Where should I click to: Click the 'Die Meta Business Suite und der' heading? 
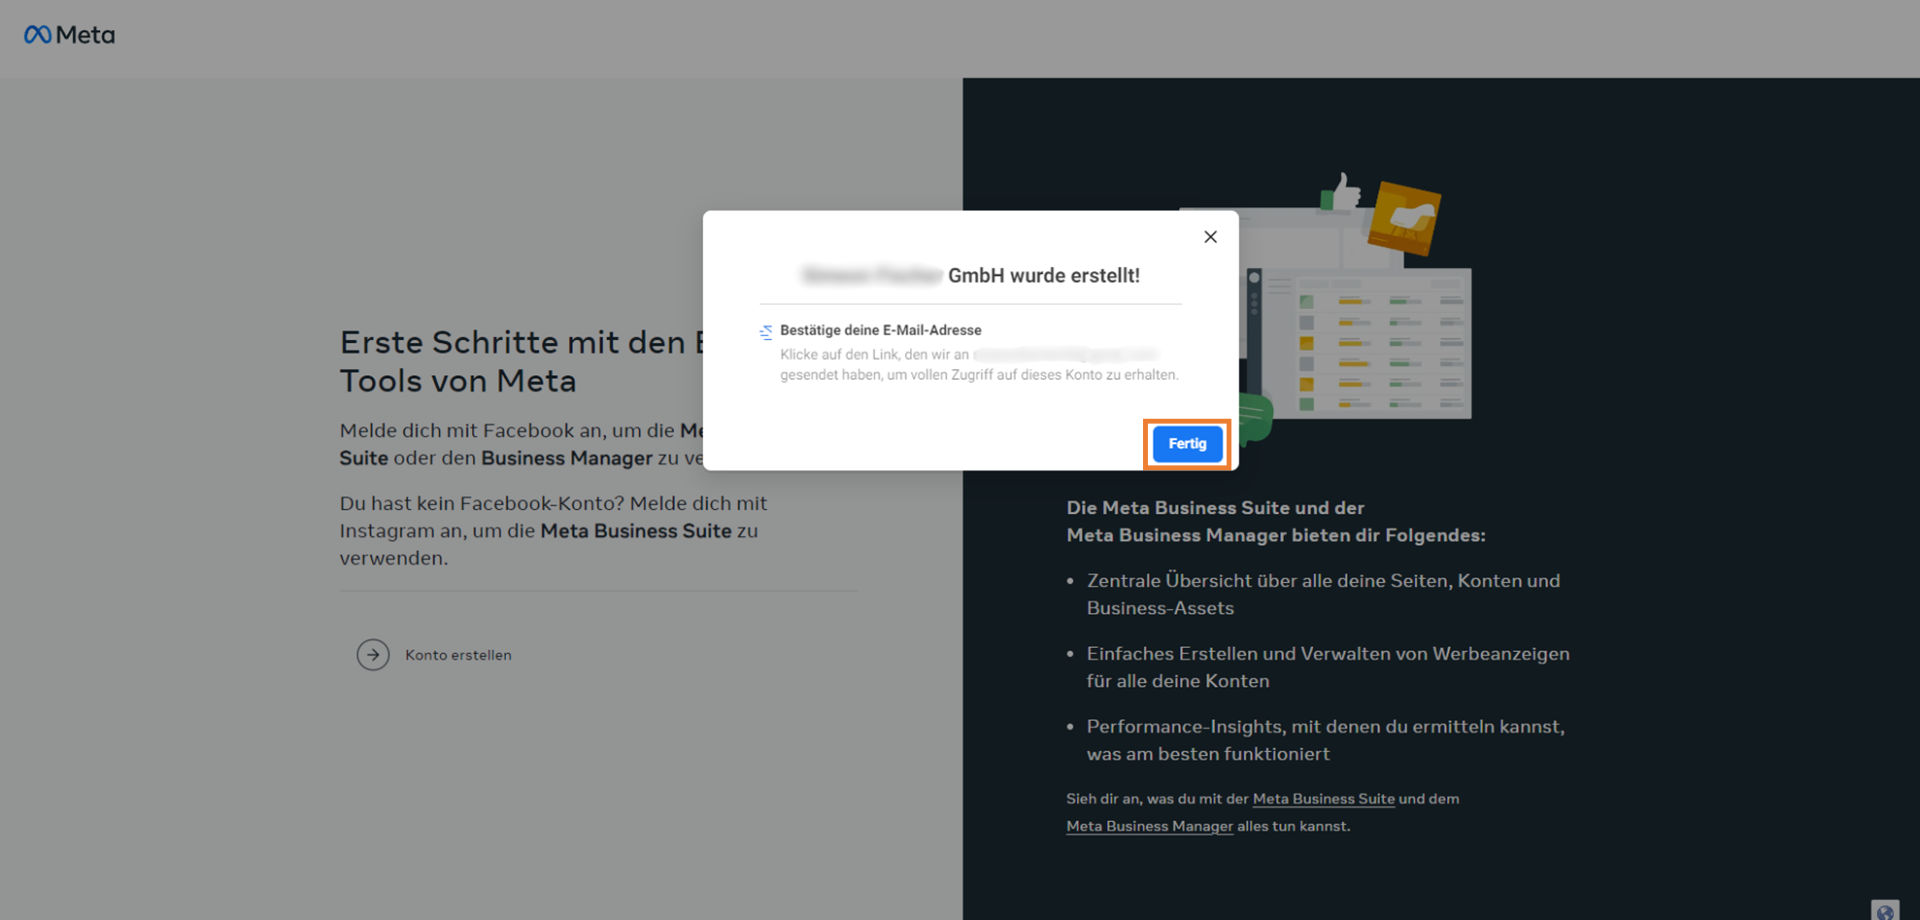[x=1275, y=521]
